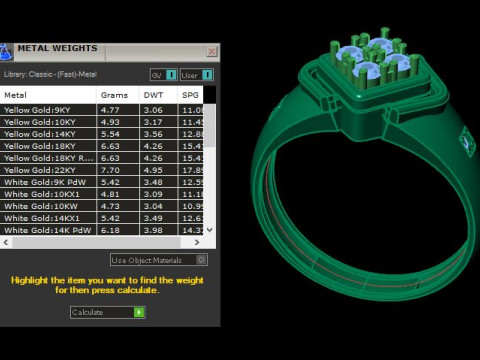Click the 4.81 grams cell

pyautogui.click(x=118, y=194)
